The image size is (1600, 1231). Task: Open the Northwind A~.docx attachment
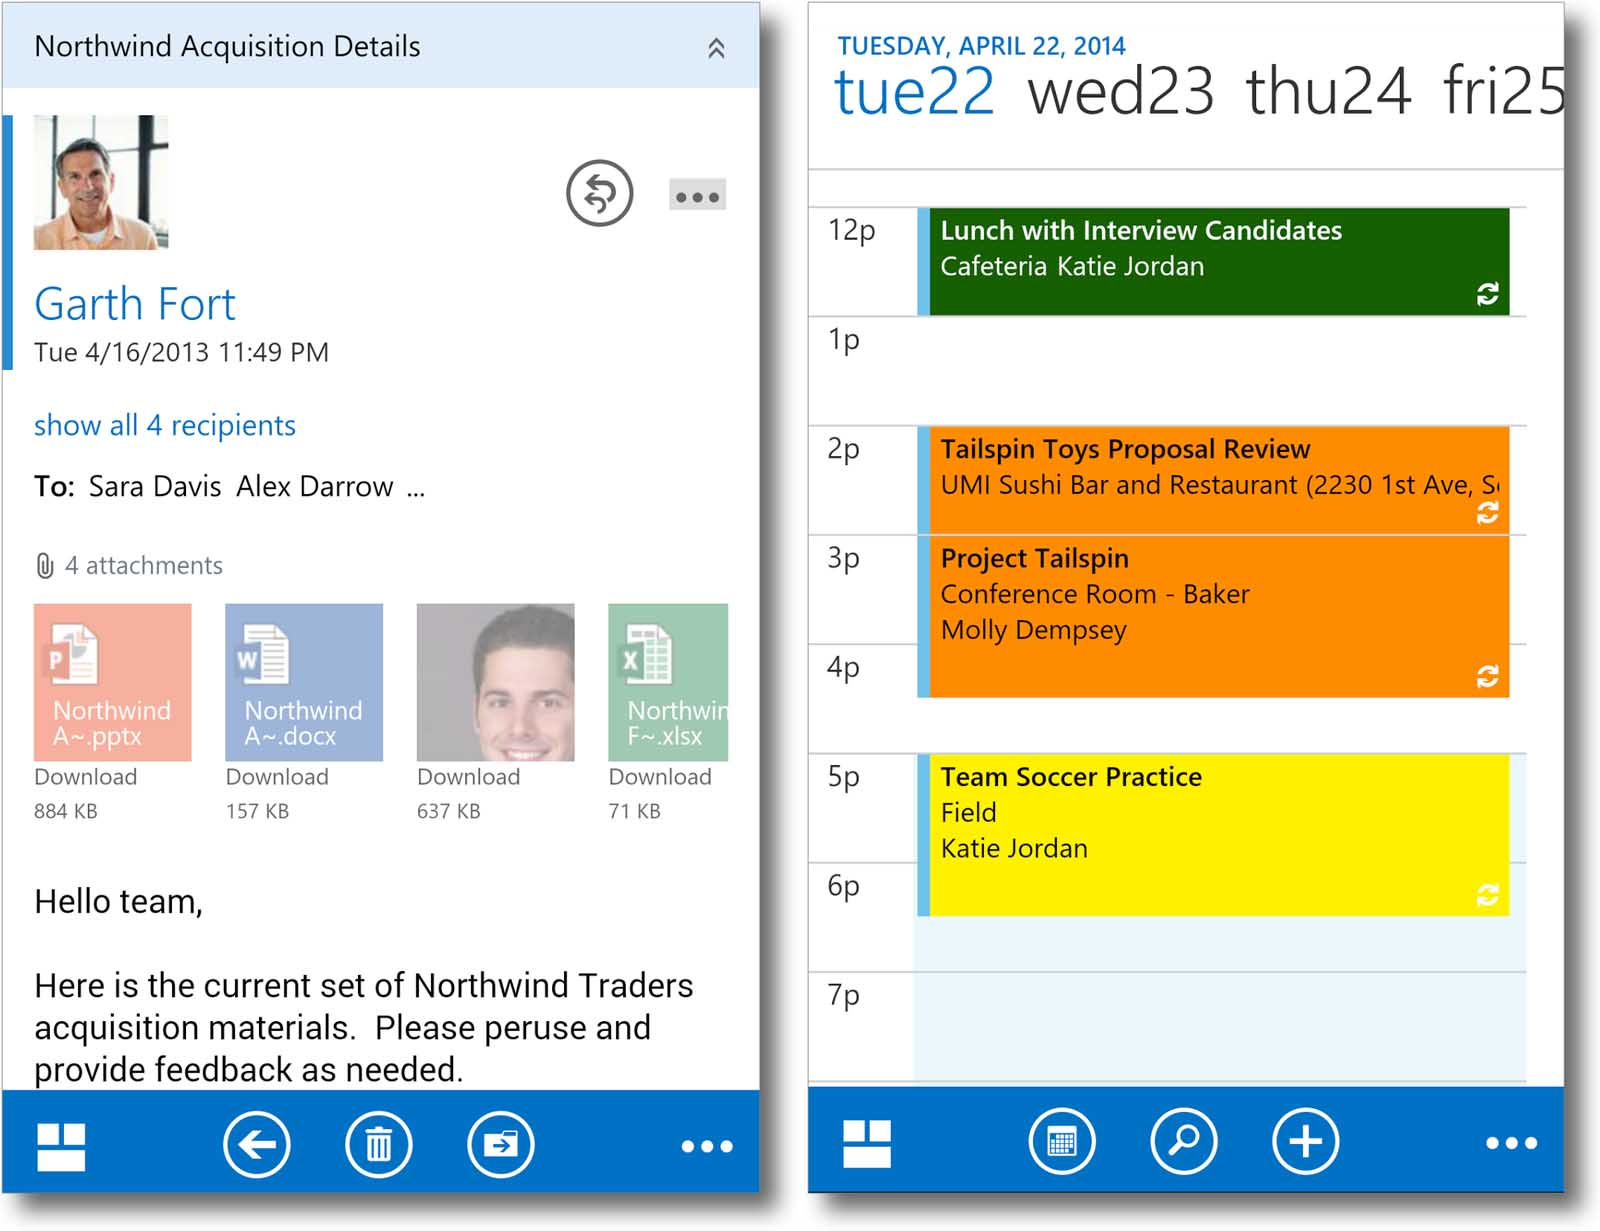click(304, 682)
